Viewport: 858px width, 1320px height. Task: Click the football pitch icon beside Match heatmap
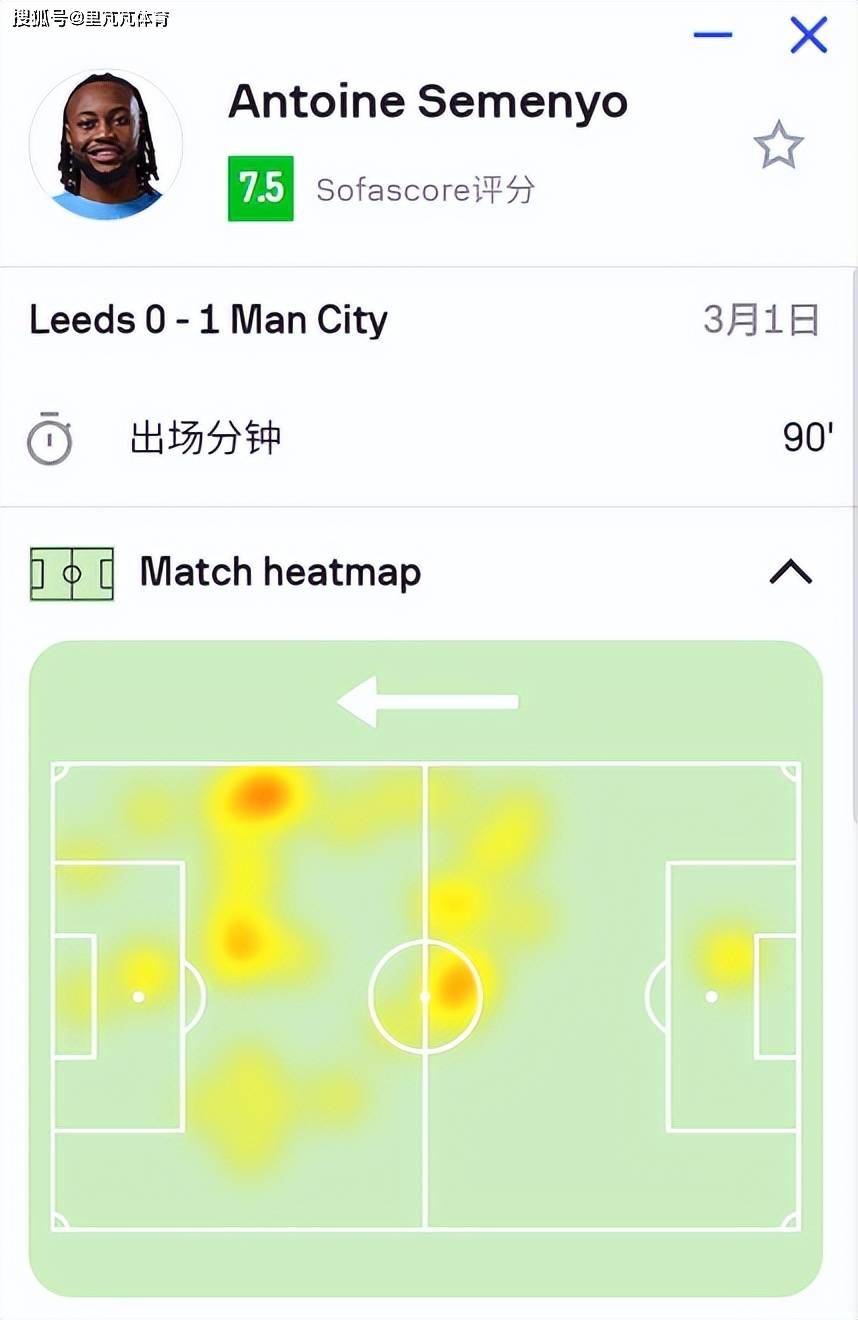pyautogui.click(x=72, y=574)
